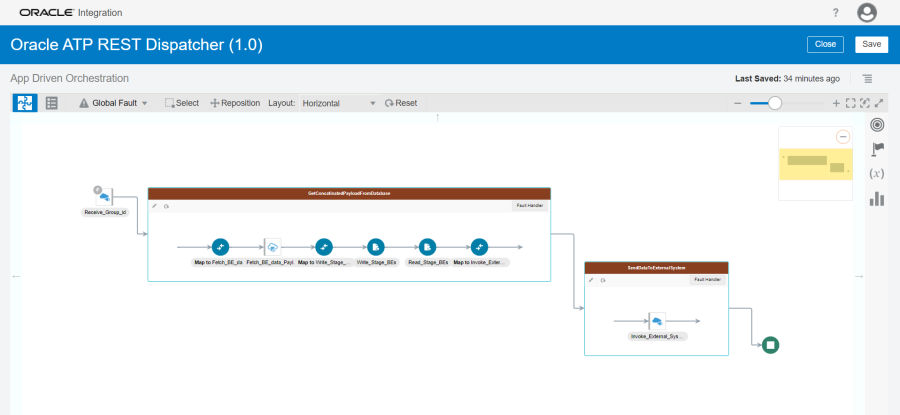Open the bar chart tracking icon
900x415 pixels.
(x=877, y=199)
